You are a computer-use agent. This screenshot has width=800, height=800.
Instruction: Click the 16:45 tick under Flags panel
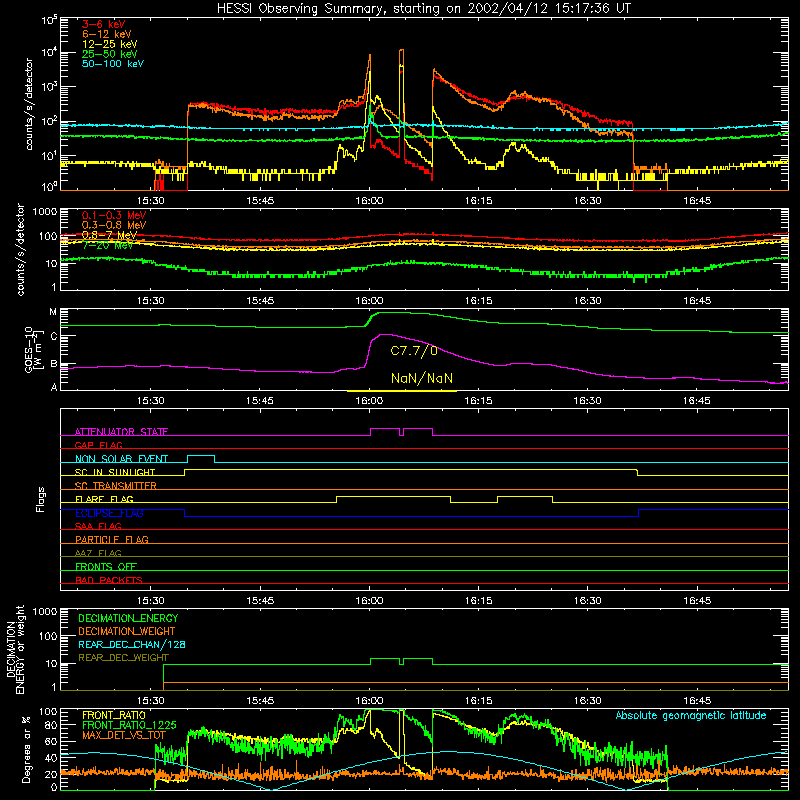click(x=696, y=601)
